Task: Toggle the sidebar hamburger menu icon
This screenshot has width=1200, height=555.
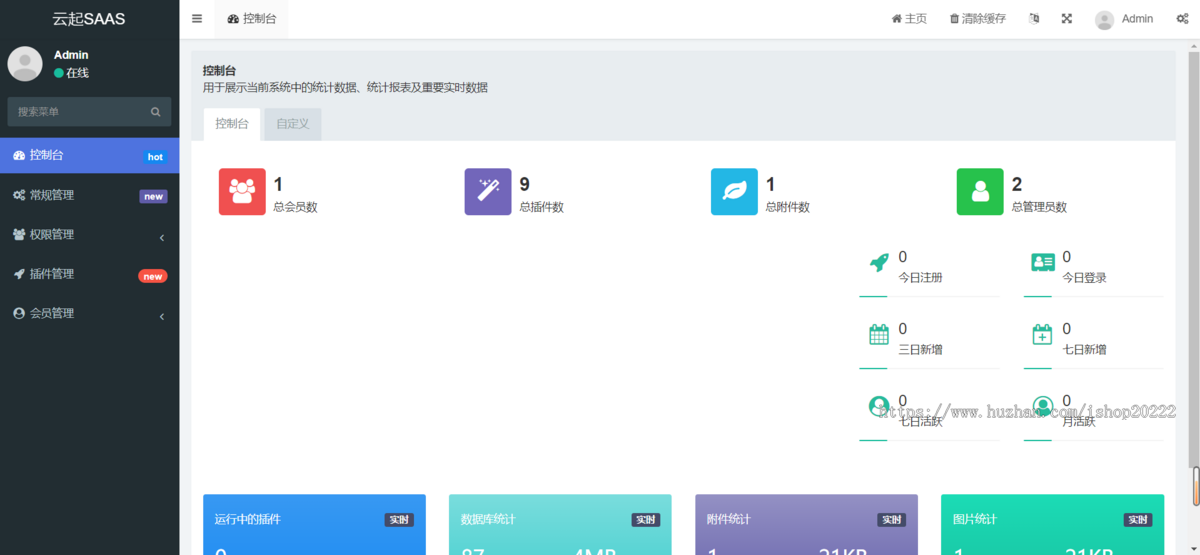Action: click(x=197, y=19)
